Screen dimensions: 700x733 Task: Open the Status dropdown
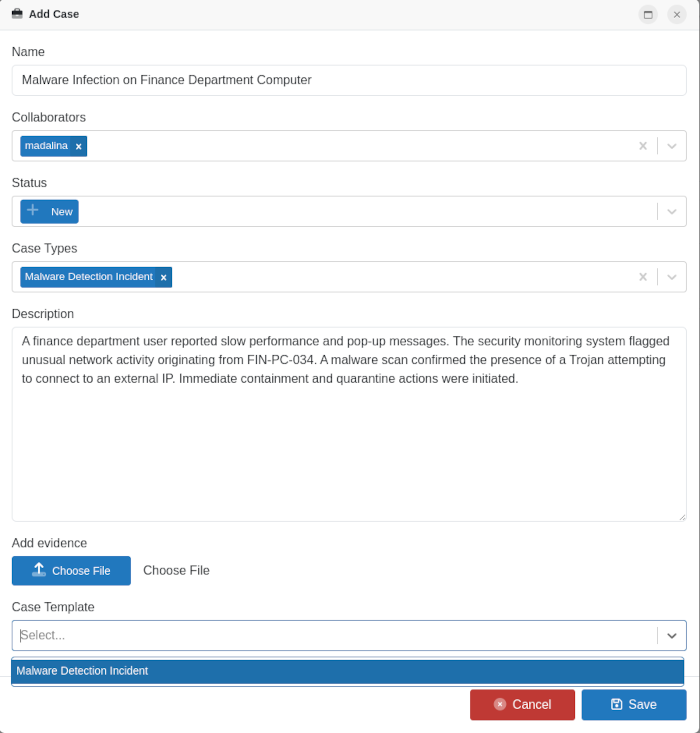tap(672, 211)
